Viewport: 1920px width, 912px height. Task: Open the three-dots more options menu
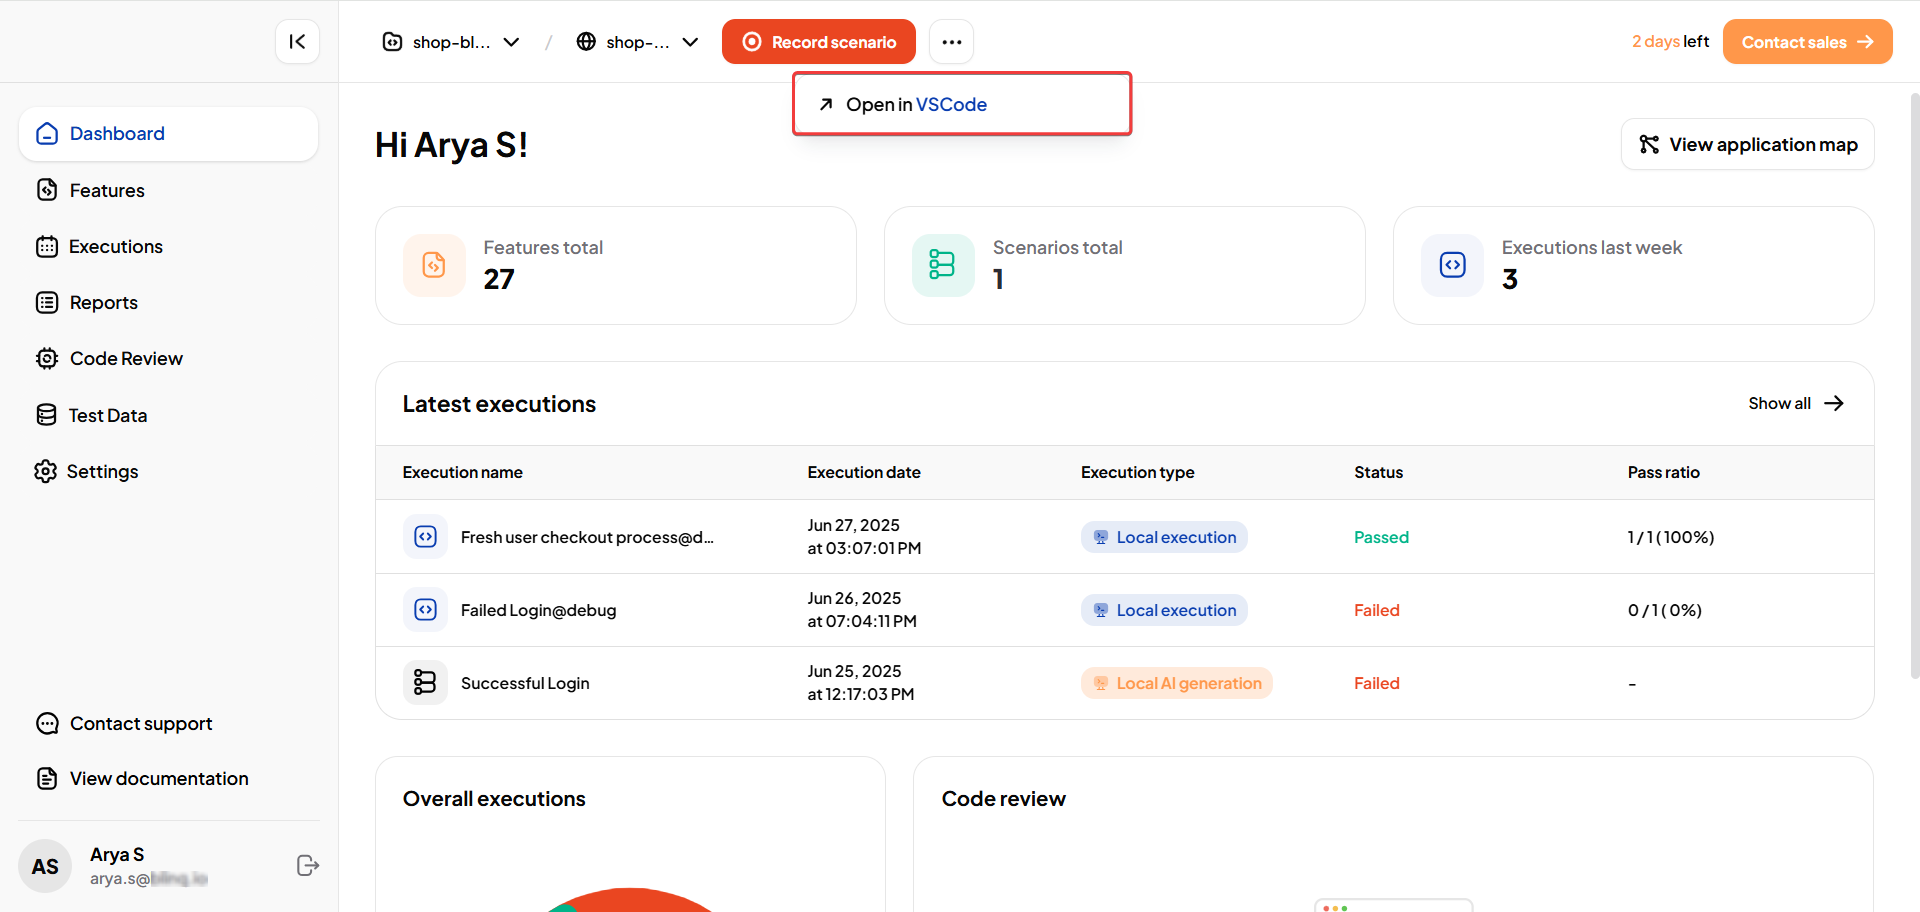(951, 42)
